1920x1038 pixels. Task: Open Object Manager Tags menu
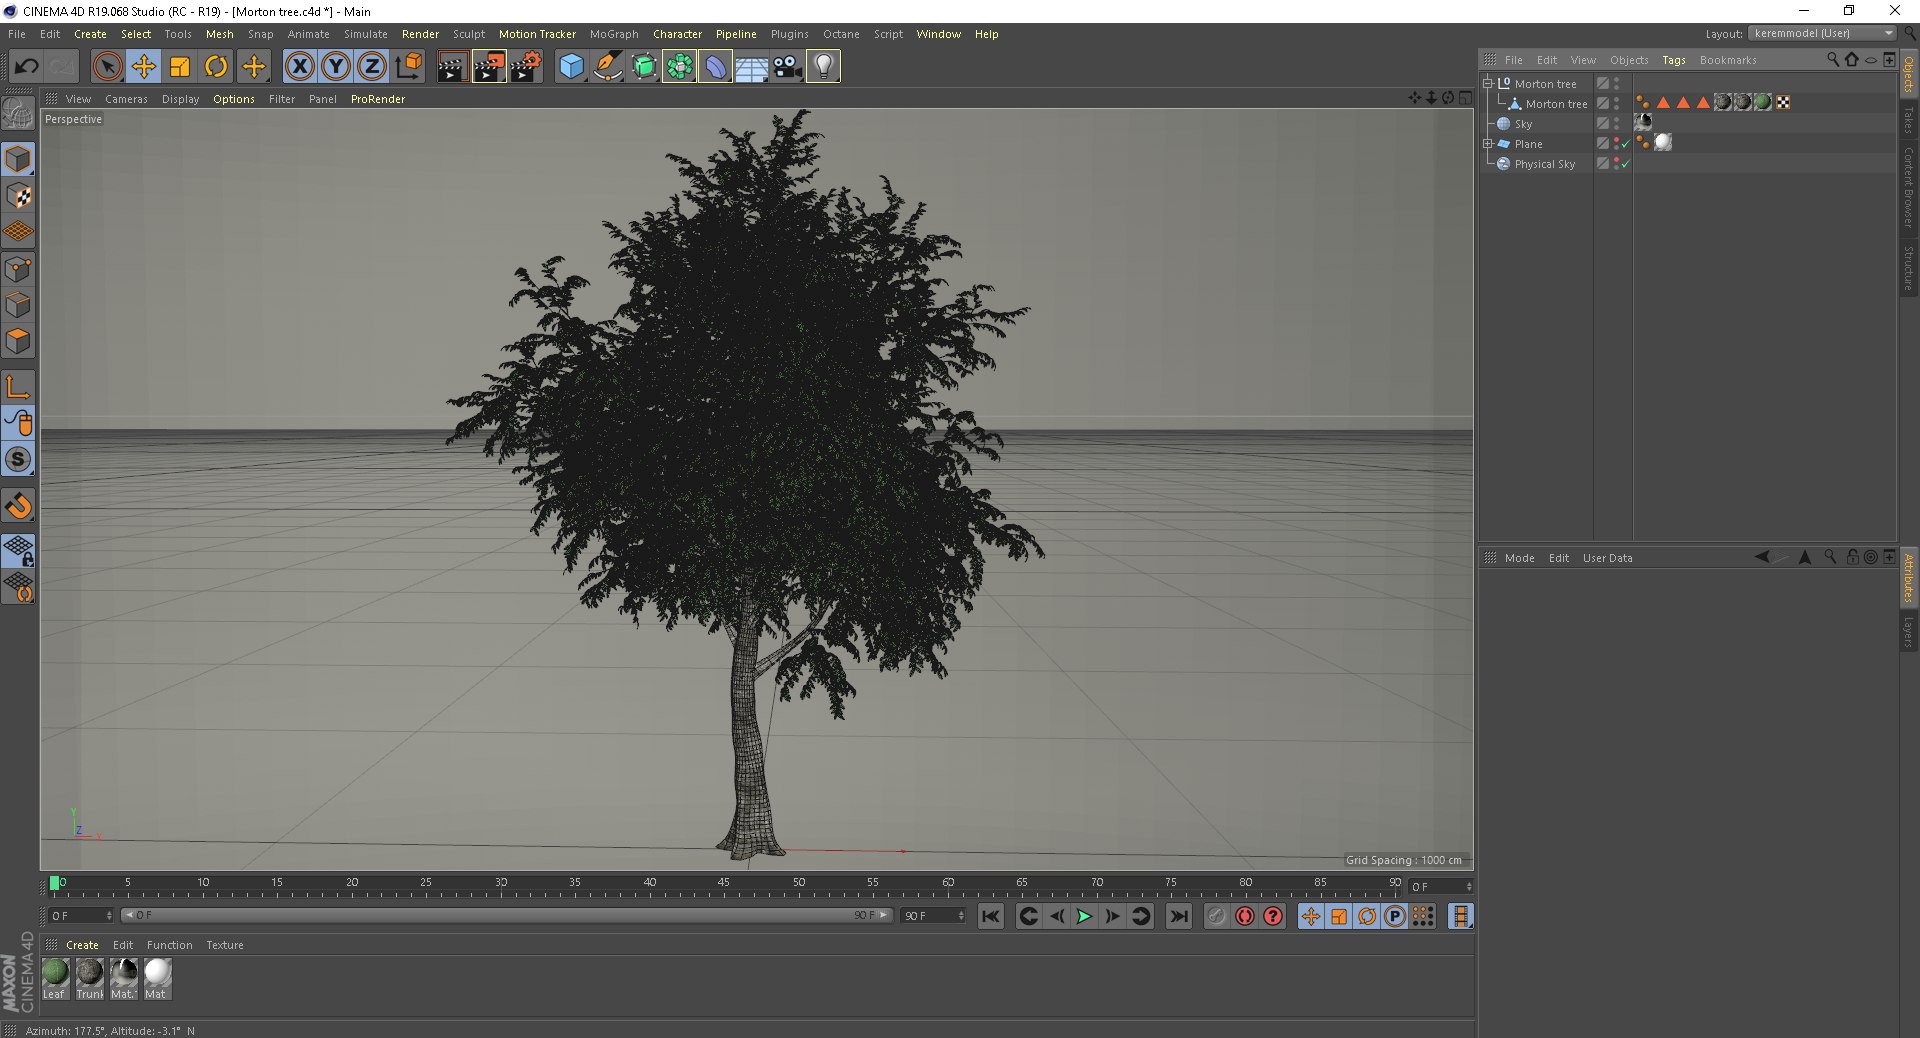(1674, 60)
